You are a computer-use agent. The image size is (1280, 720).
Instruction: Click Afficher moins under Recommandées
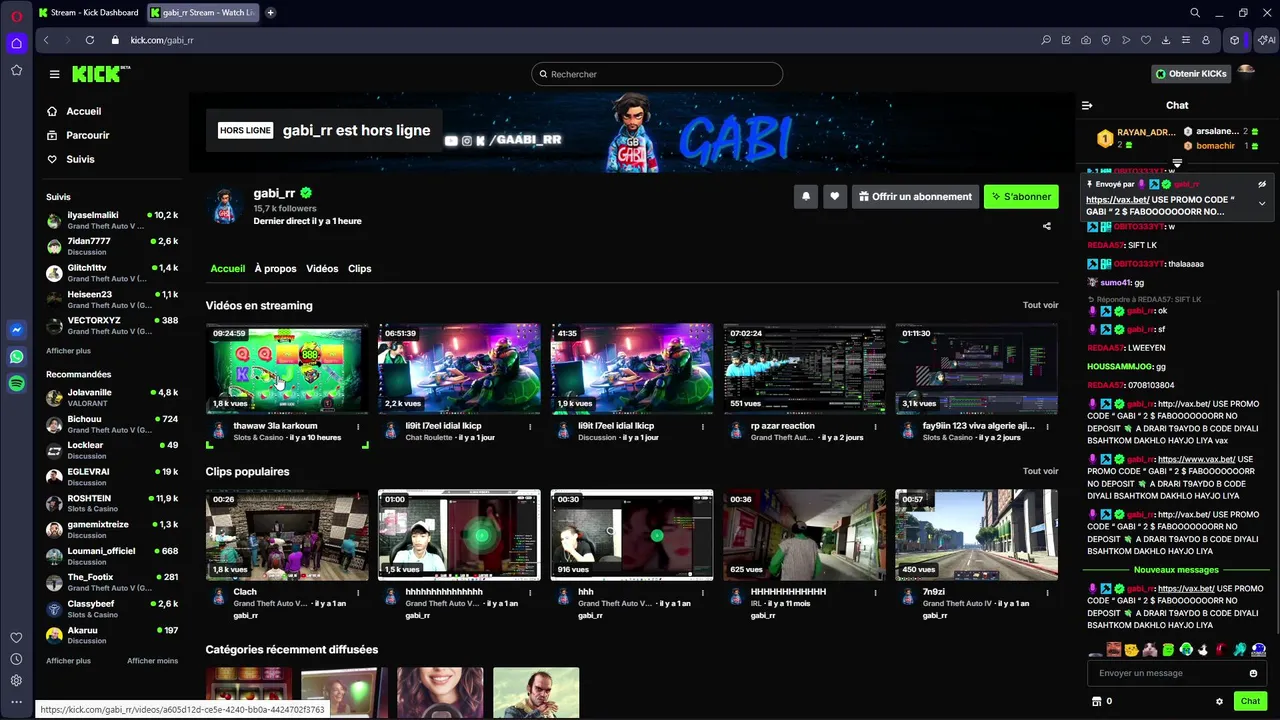pyautogui.click(x=152, y=661)
